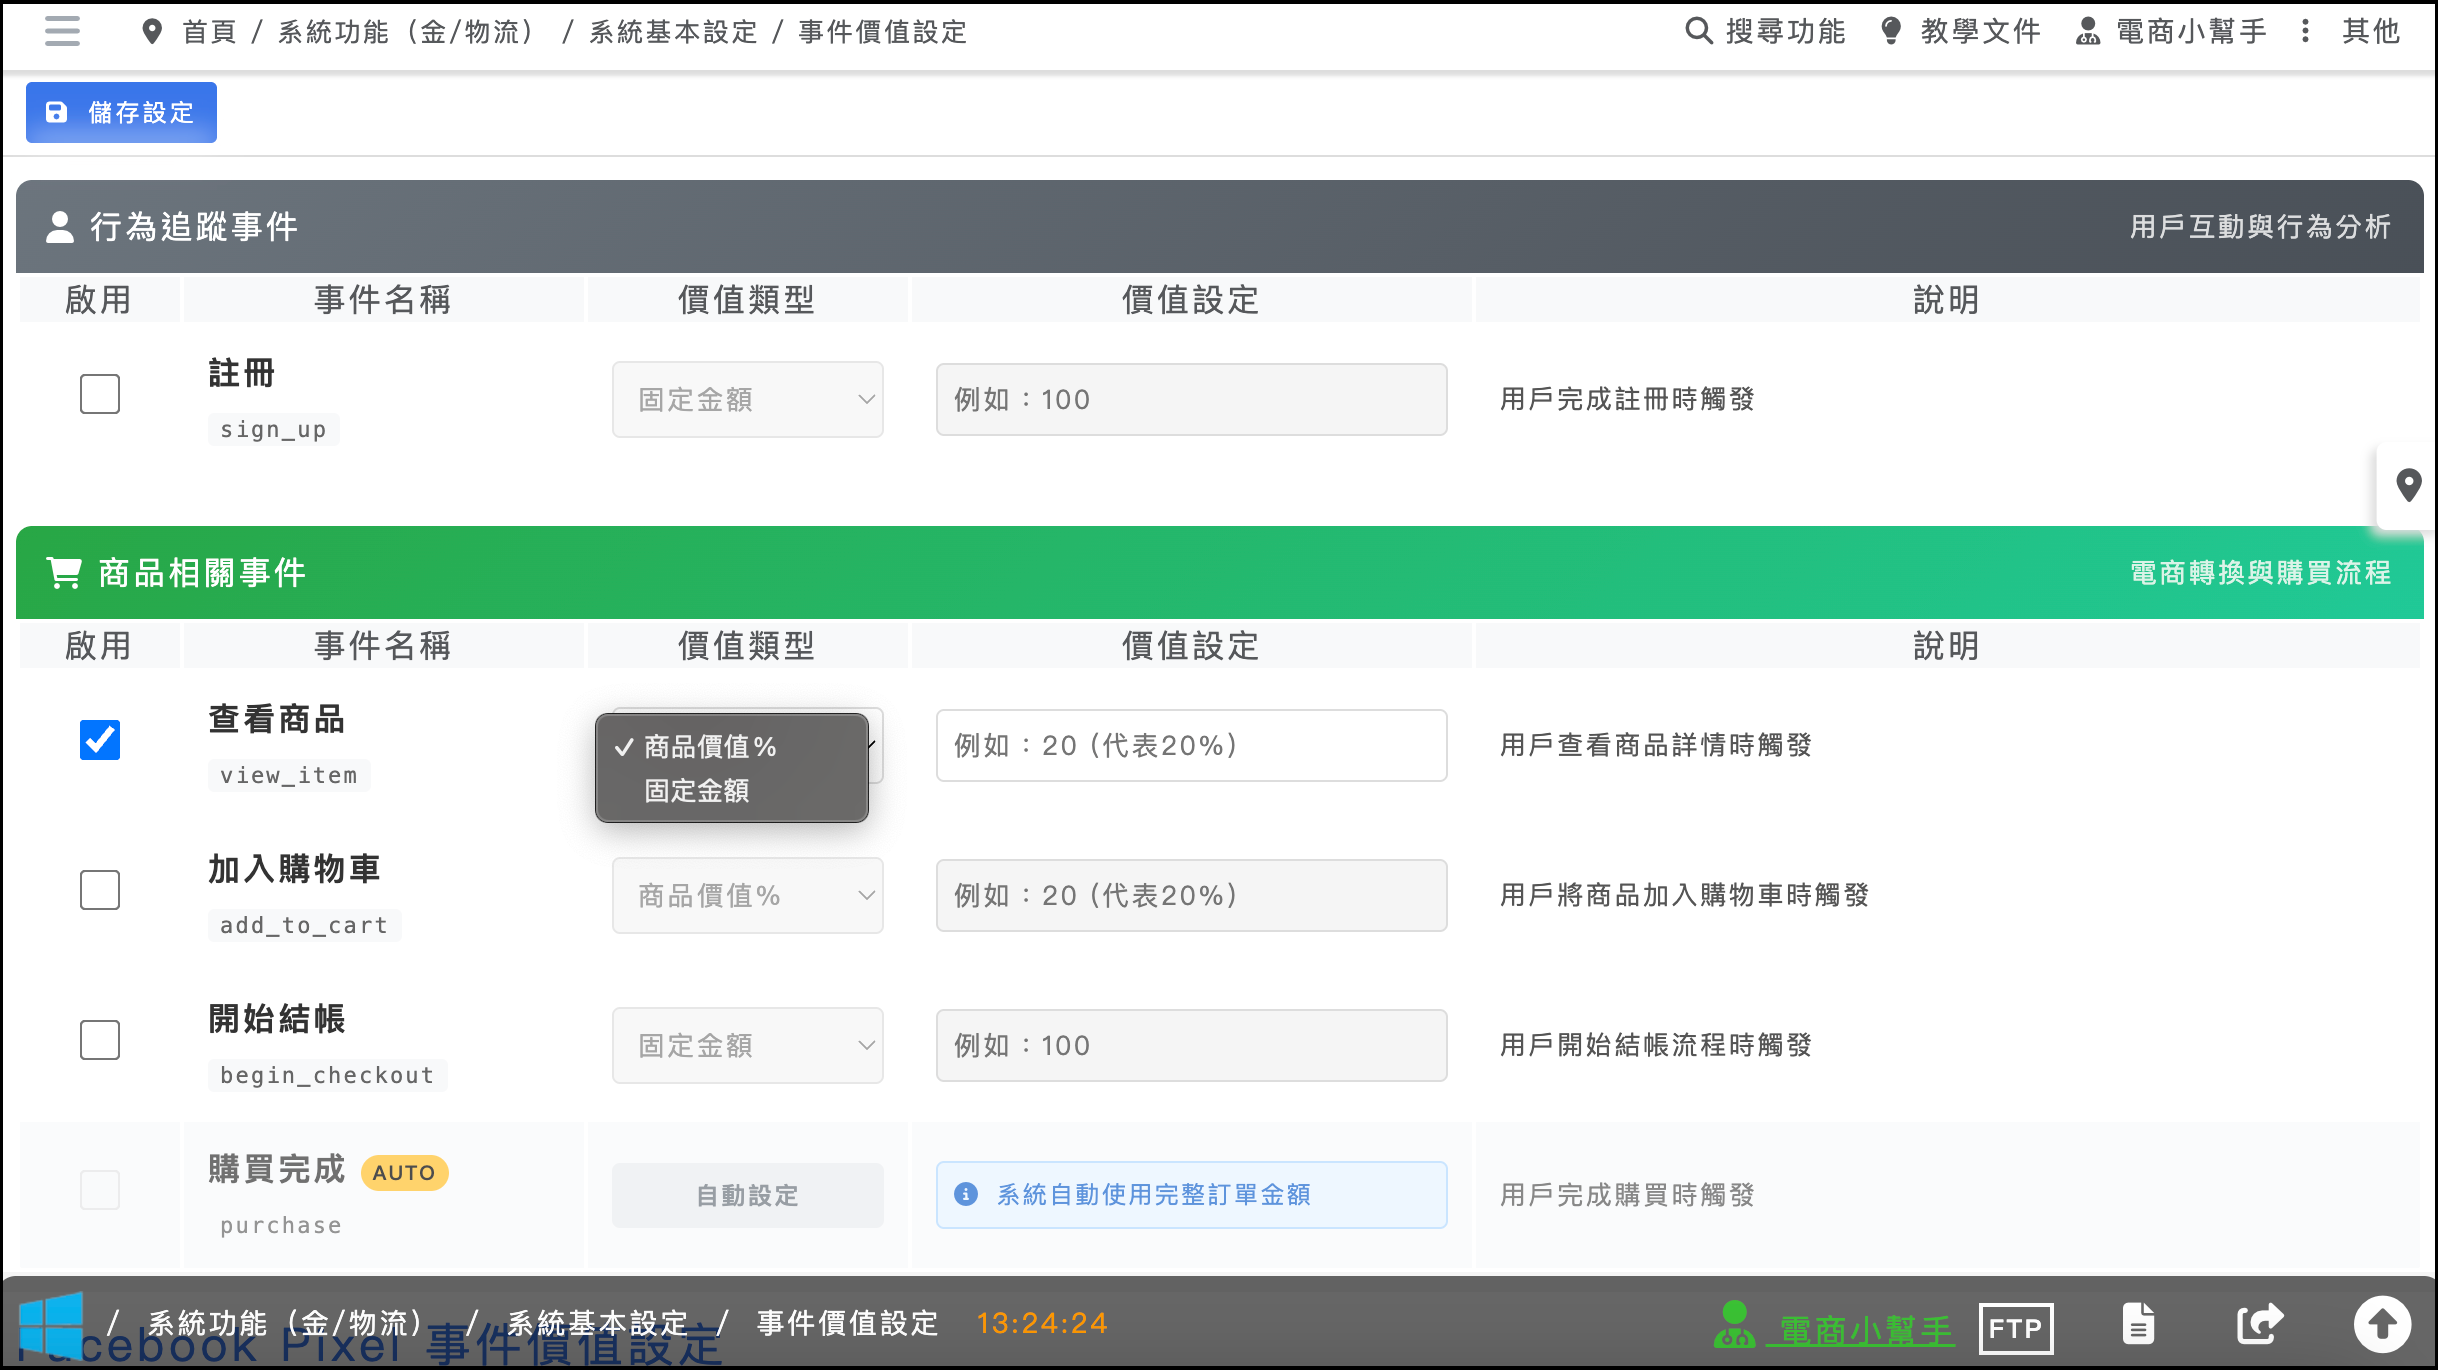Enable the 註冊 sign_up event checkbox
This screenshot has height=1370, width=2438.
coord(100,394)
